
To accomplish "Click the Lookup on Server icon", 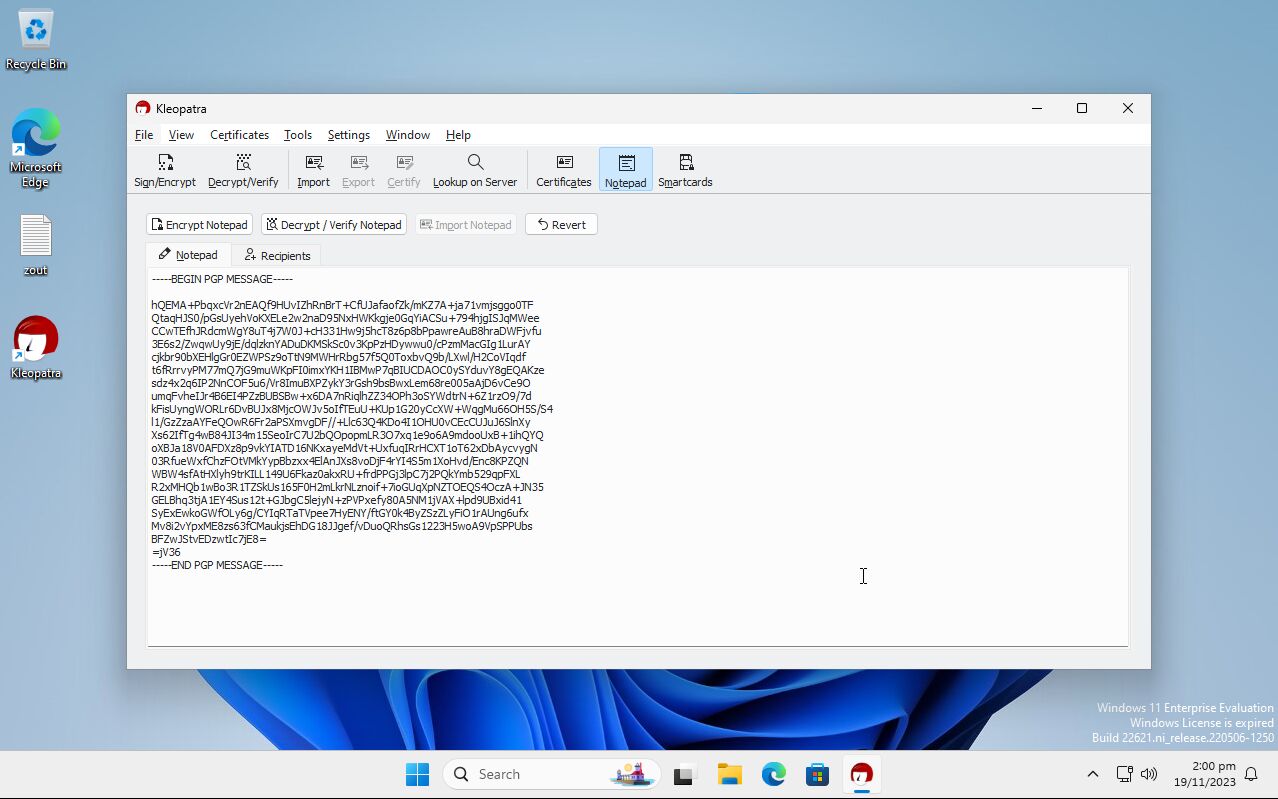I will [474, 169].
